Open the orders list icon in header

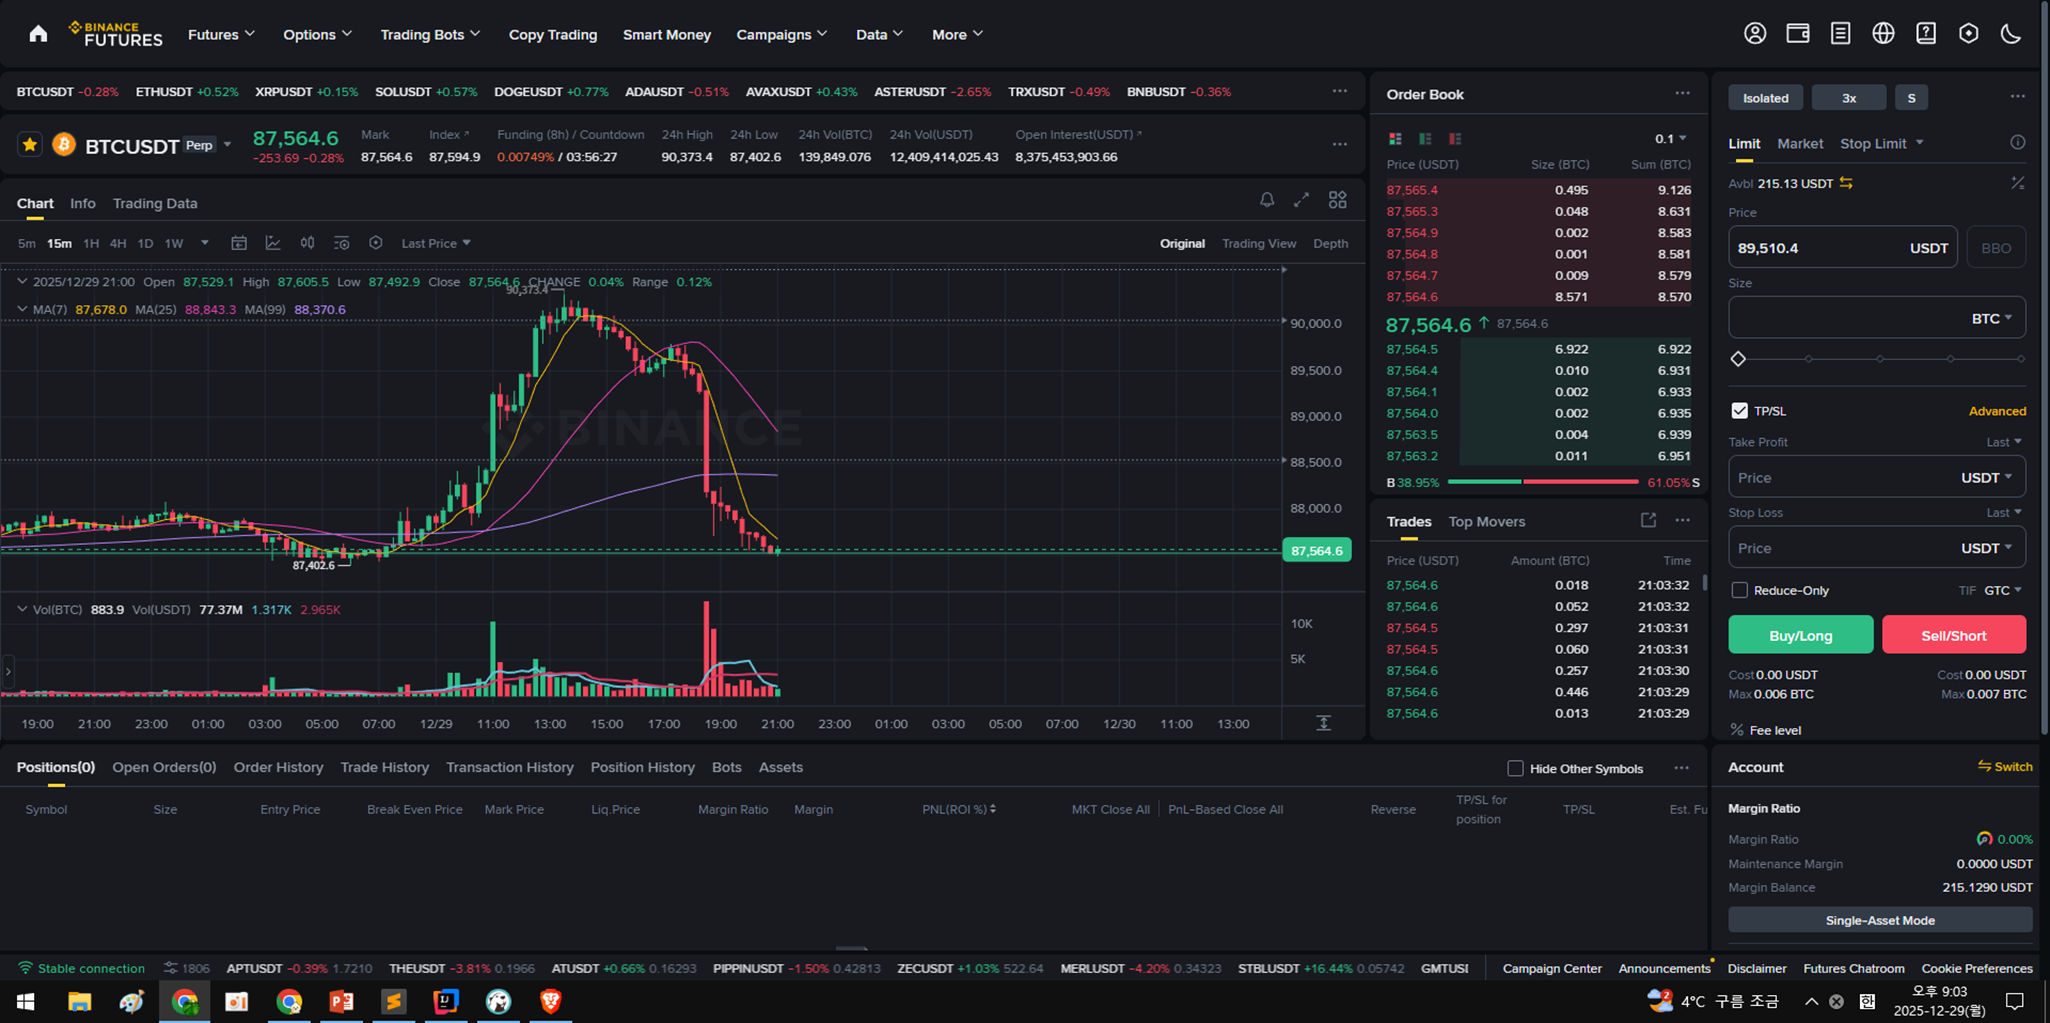1840,33
